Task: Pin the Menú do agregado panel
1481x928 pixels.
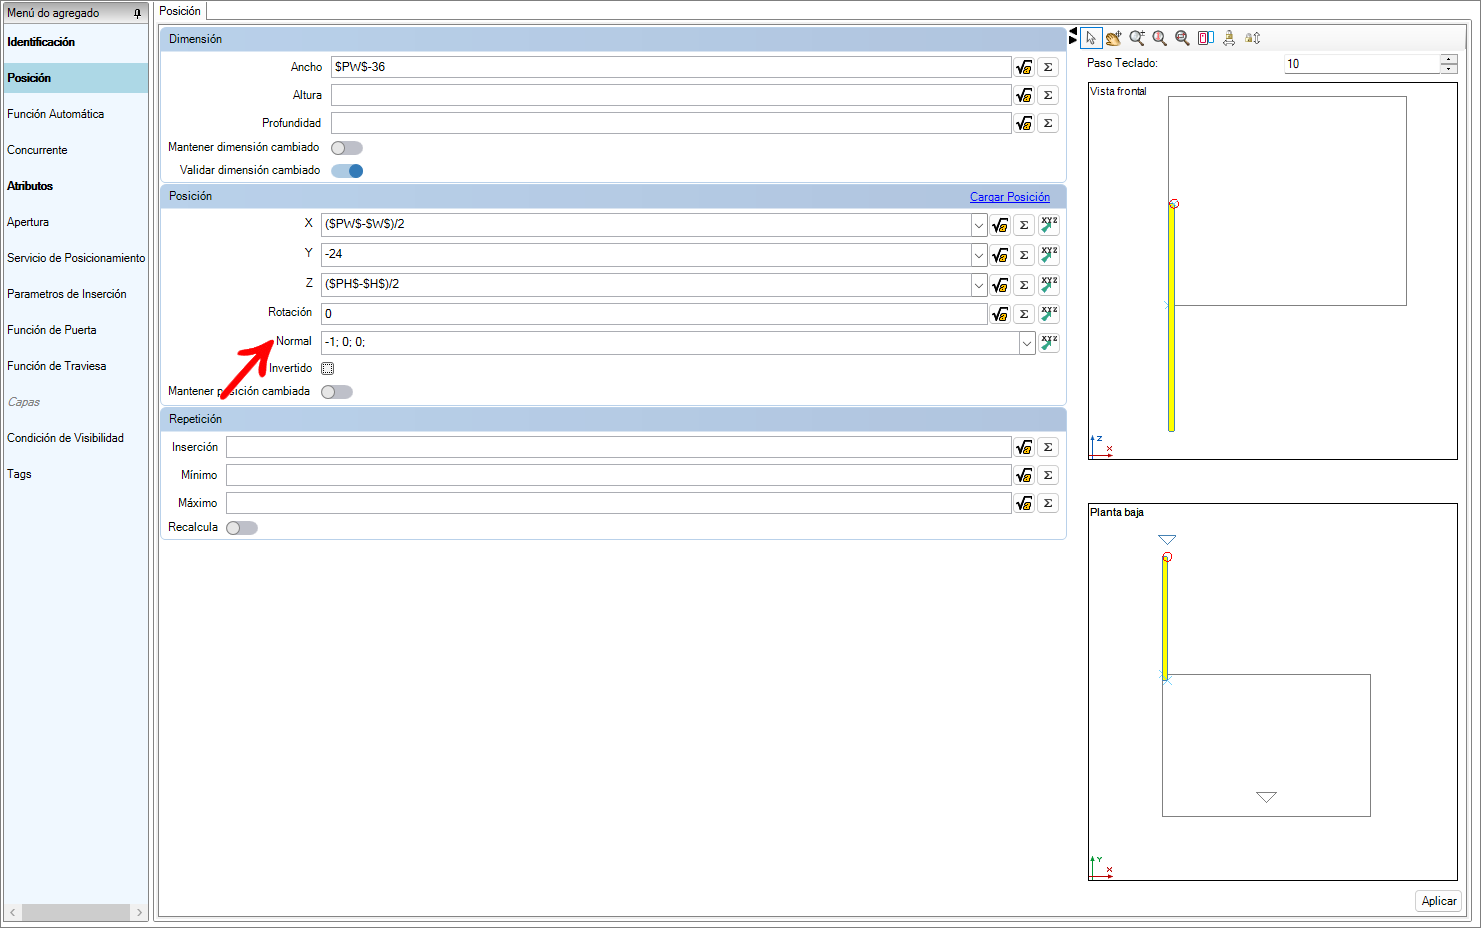Action: [138, 13]
